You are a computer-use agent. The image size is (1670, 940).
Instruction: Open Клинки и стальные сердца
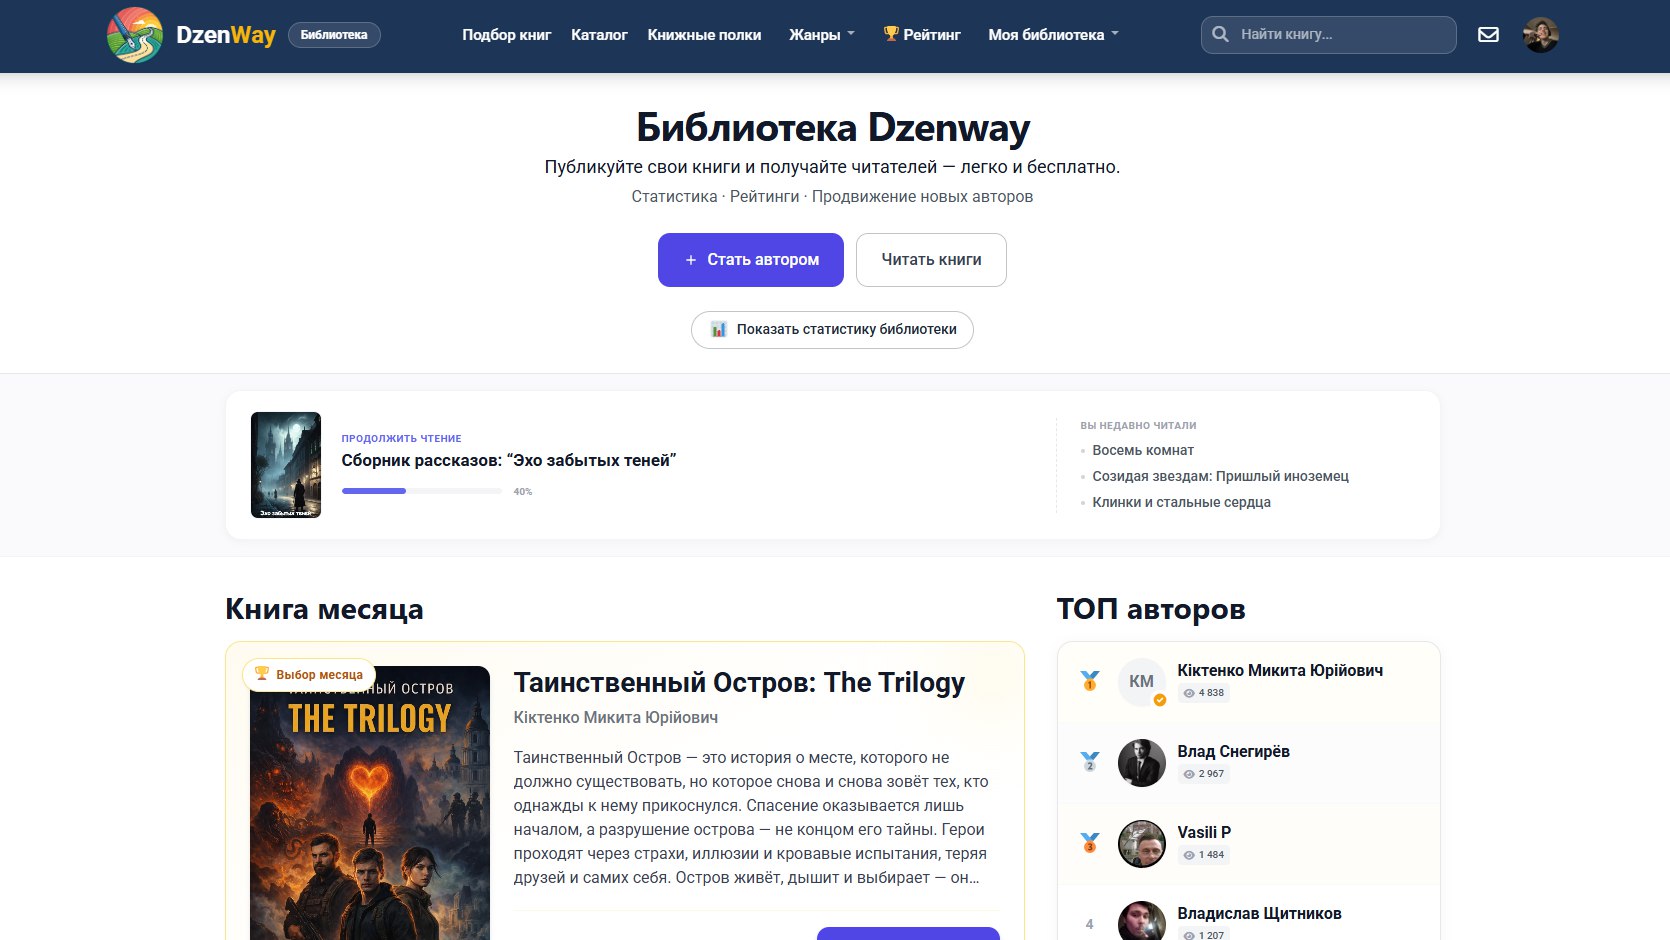click(1181, 502)
